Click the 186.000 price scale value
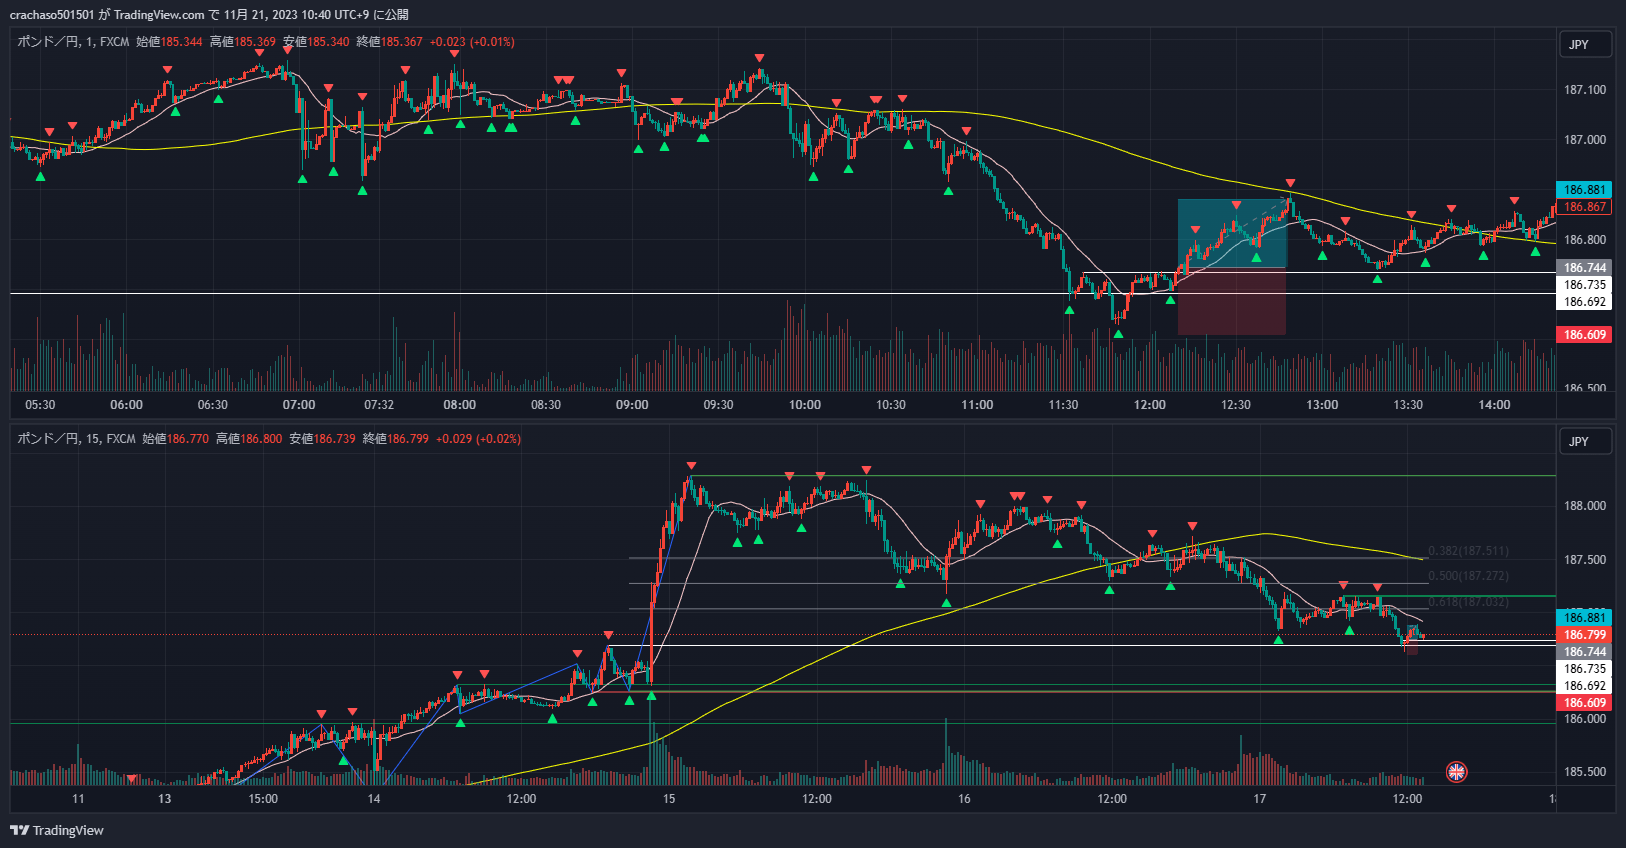1626x848 pixels. [1585, 719]
